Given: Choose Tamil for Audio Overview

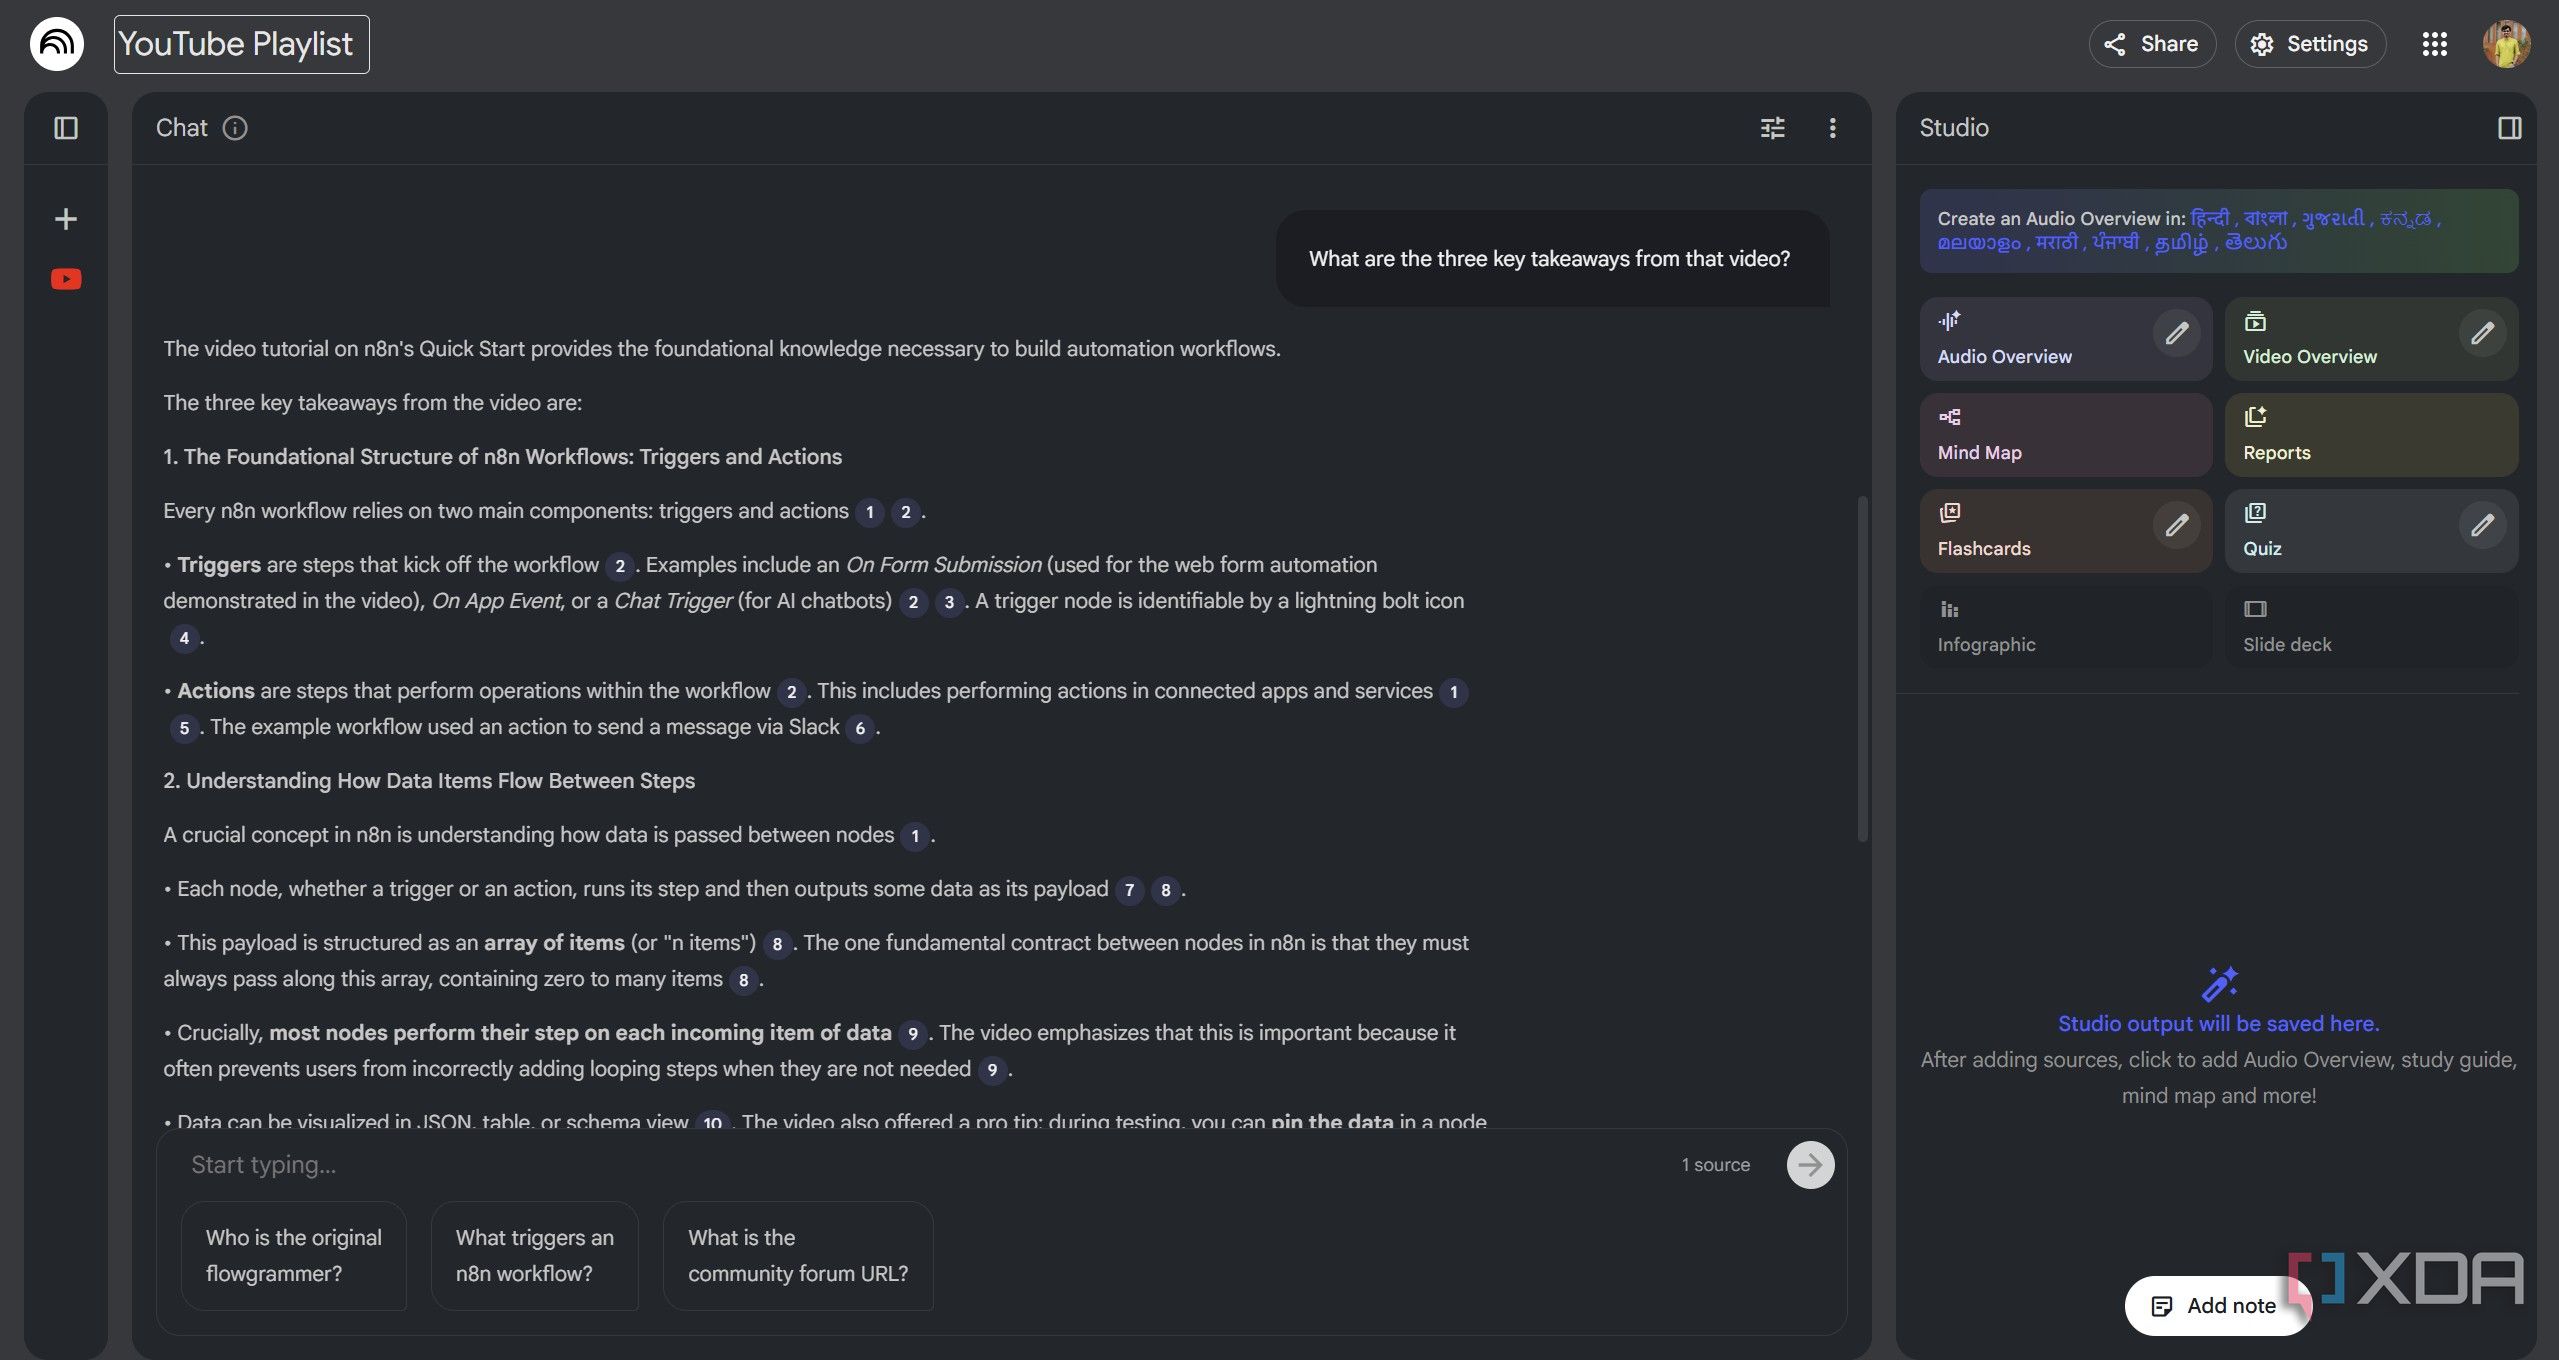Looking at the screenshot, I should click(2181, 243).
